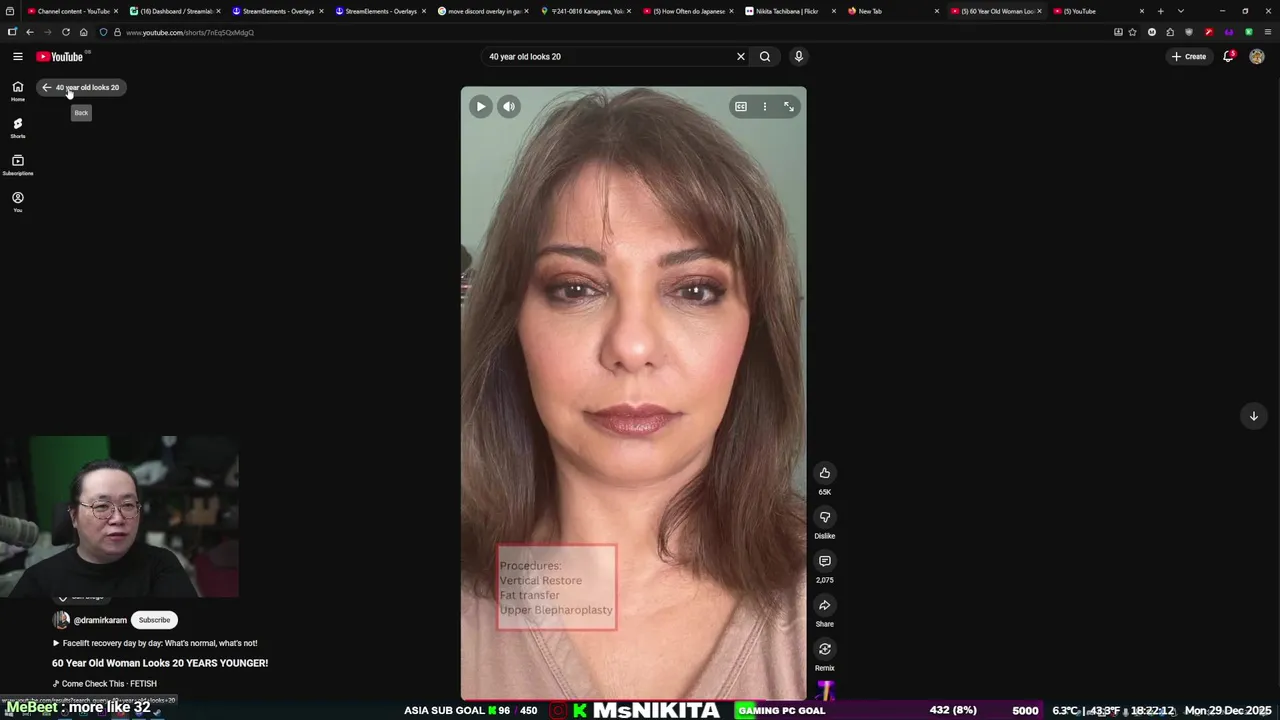Click the browser home button
The width and height of the screenshot is (1280, 720).
pos(84,32)
